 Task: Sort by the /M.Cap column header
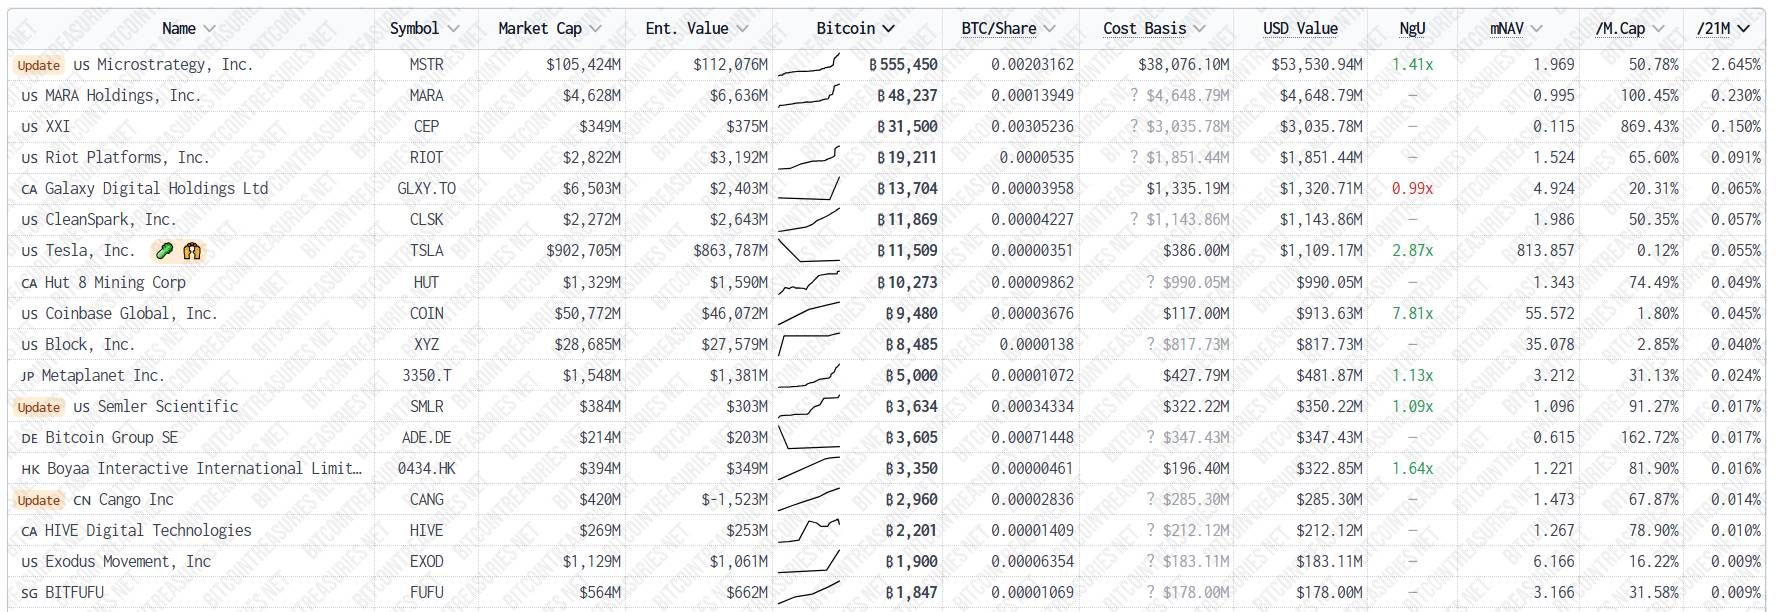click(1630, 29)
